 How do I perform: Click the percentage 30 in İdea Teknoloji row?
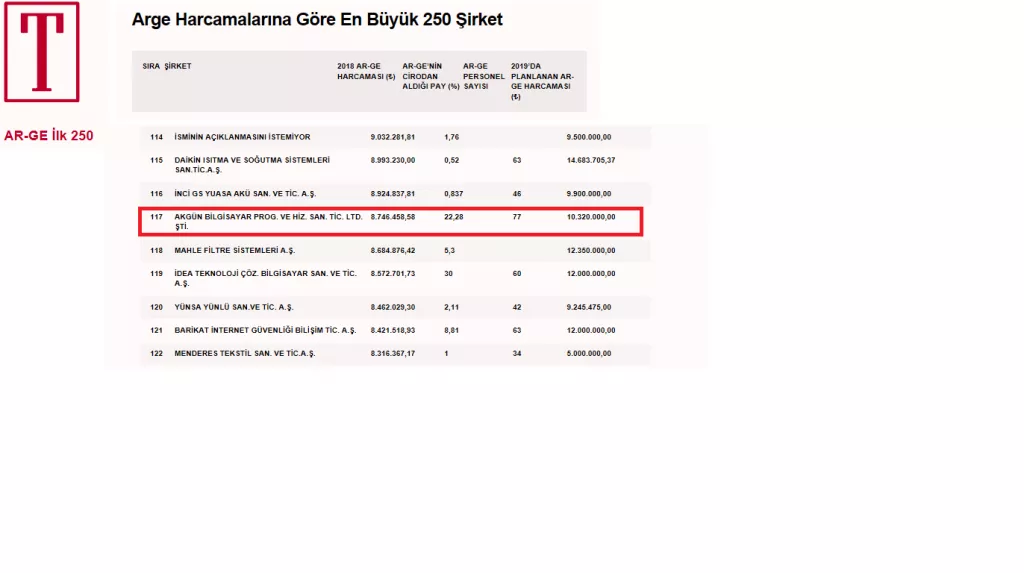click(448, 274)
